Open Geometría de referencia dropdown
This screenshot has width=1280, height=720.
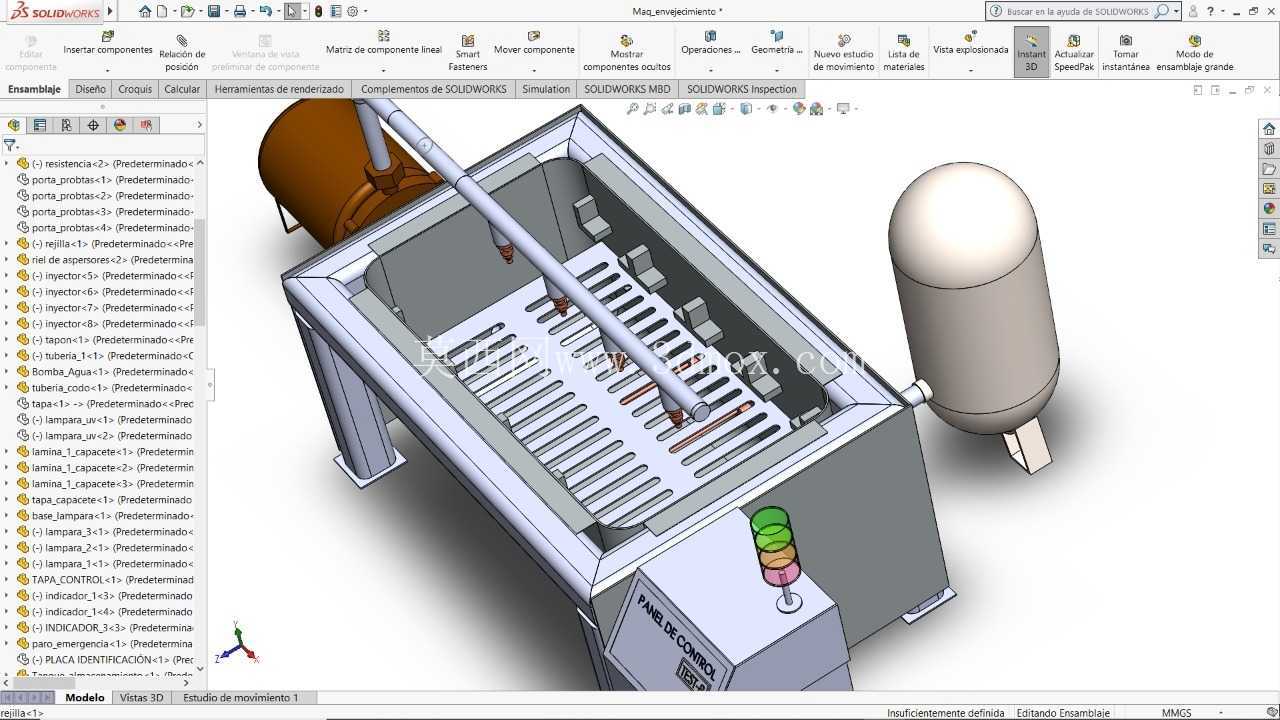pyautogui.click(x=777, y=71)
